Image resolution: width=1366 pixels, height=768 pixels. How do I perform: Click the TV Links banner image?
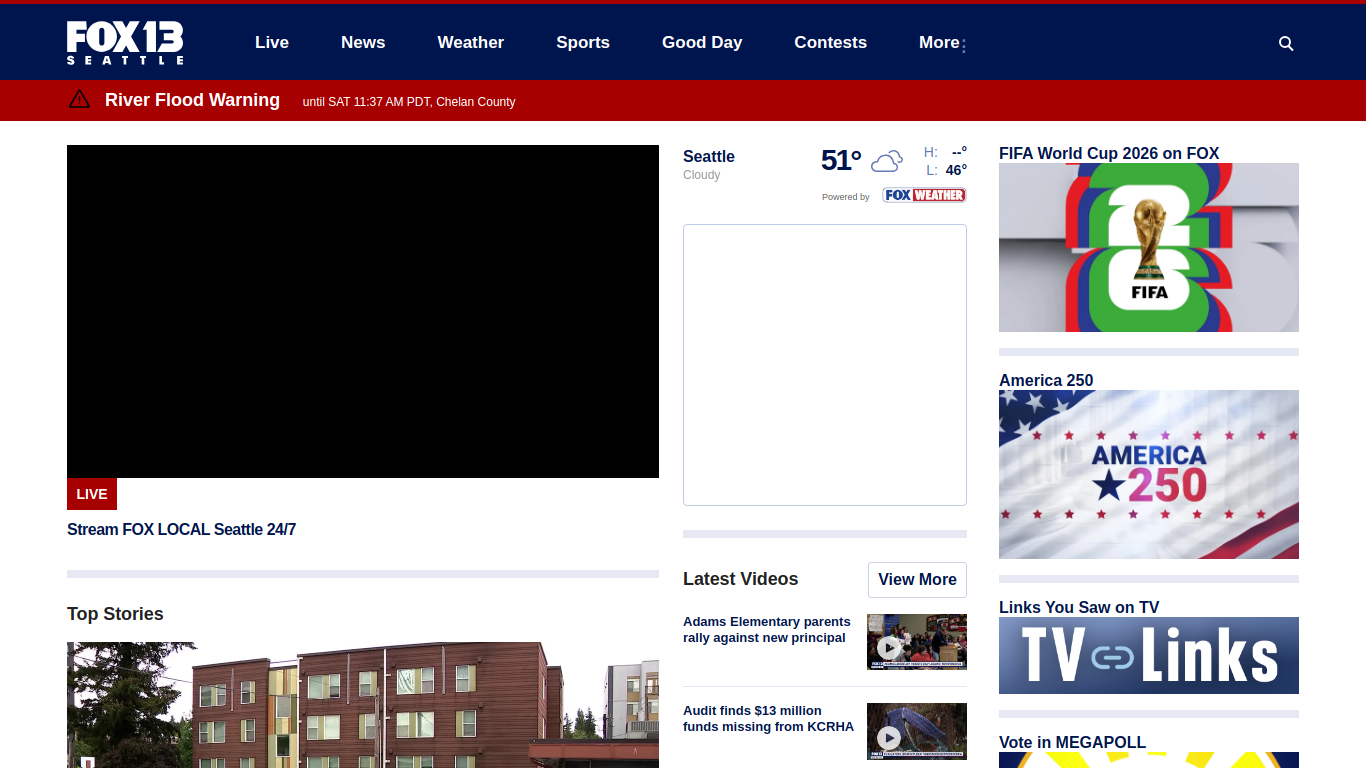click(1149, 655)
